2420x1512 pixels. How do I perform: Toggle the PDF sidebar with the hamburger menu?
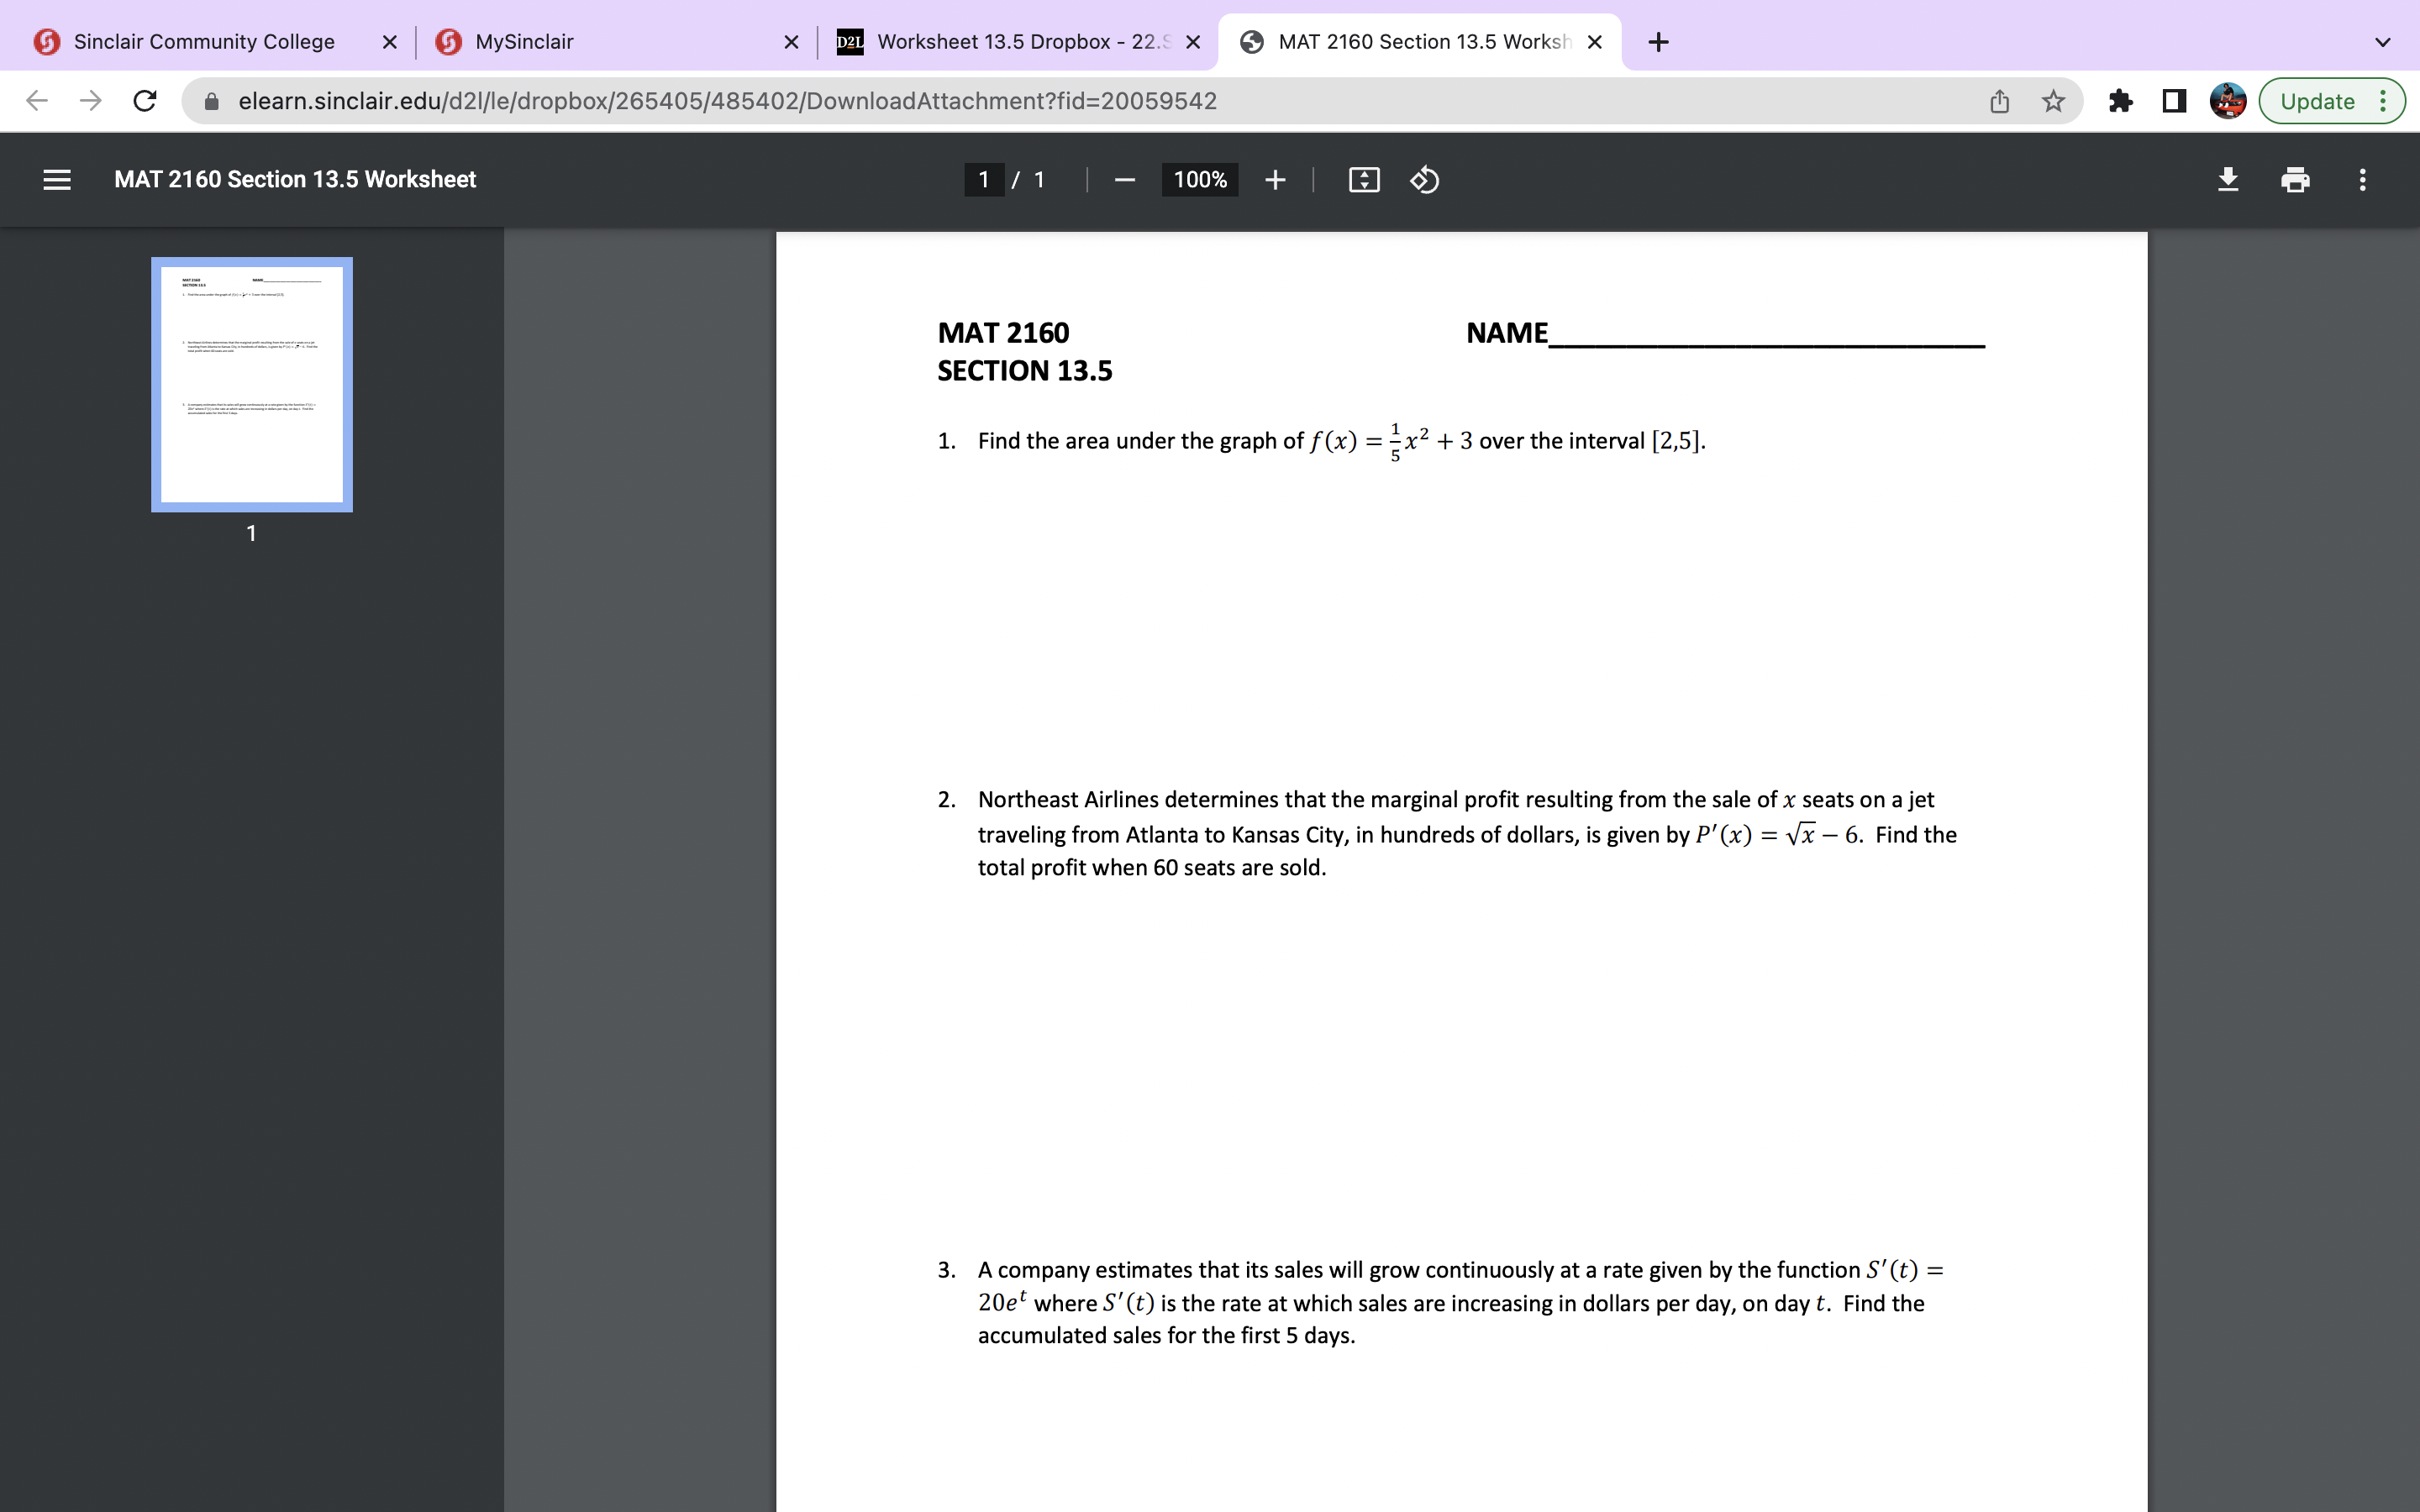point(57,180)
